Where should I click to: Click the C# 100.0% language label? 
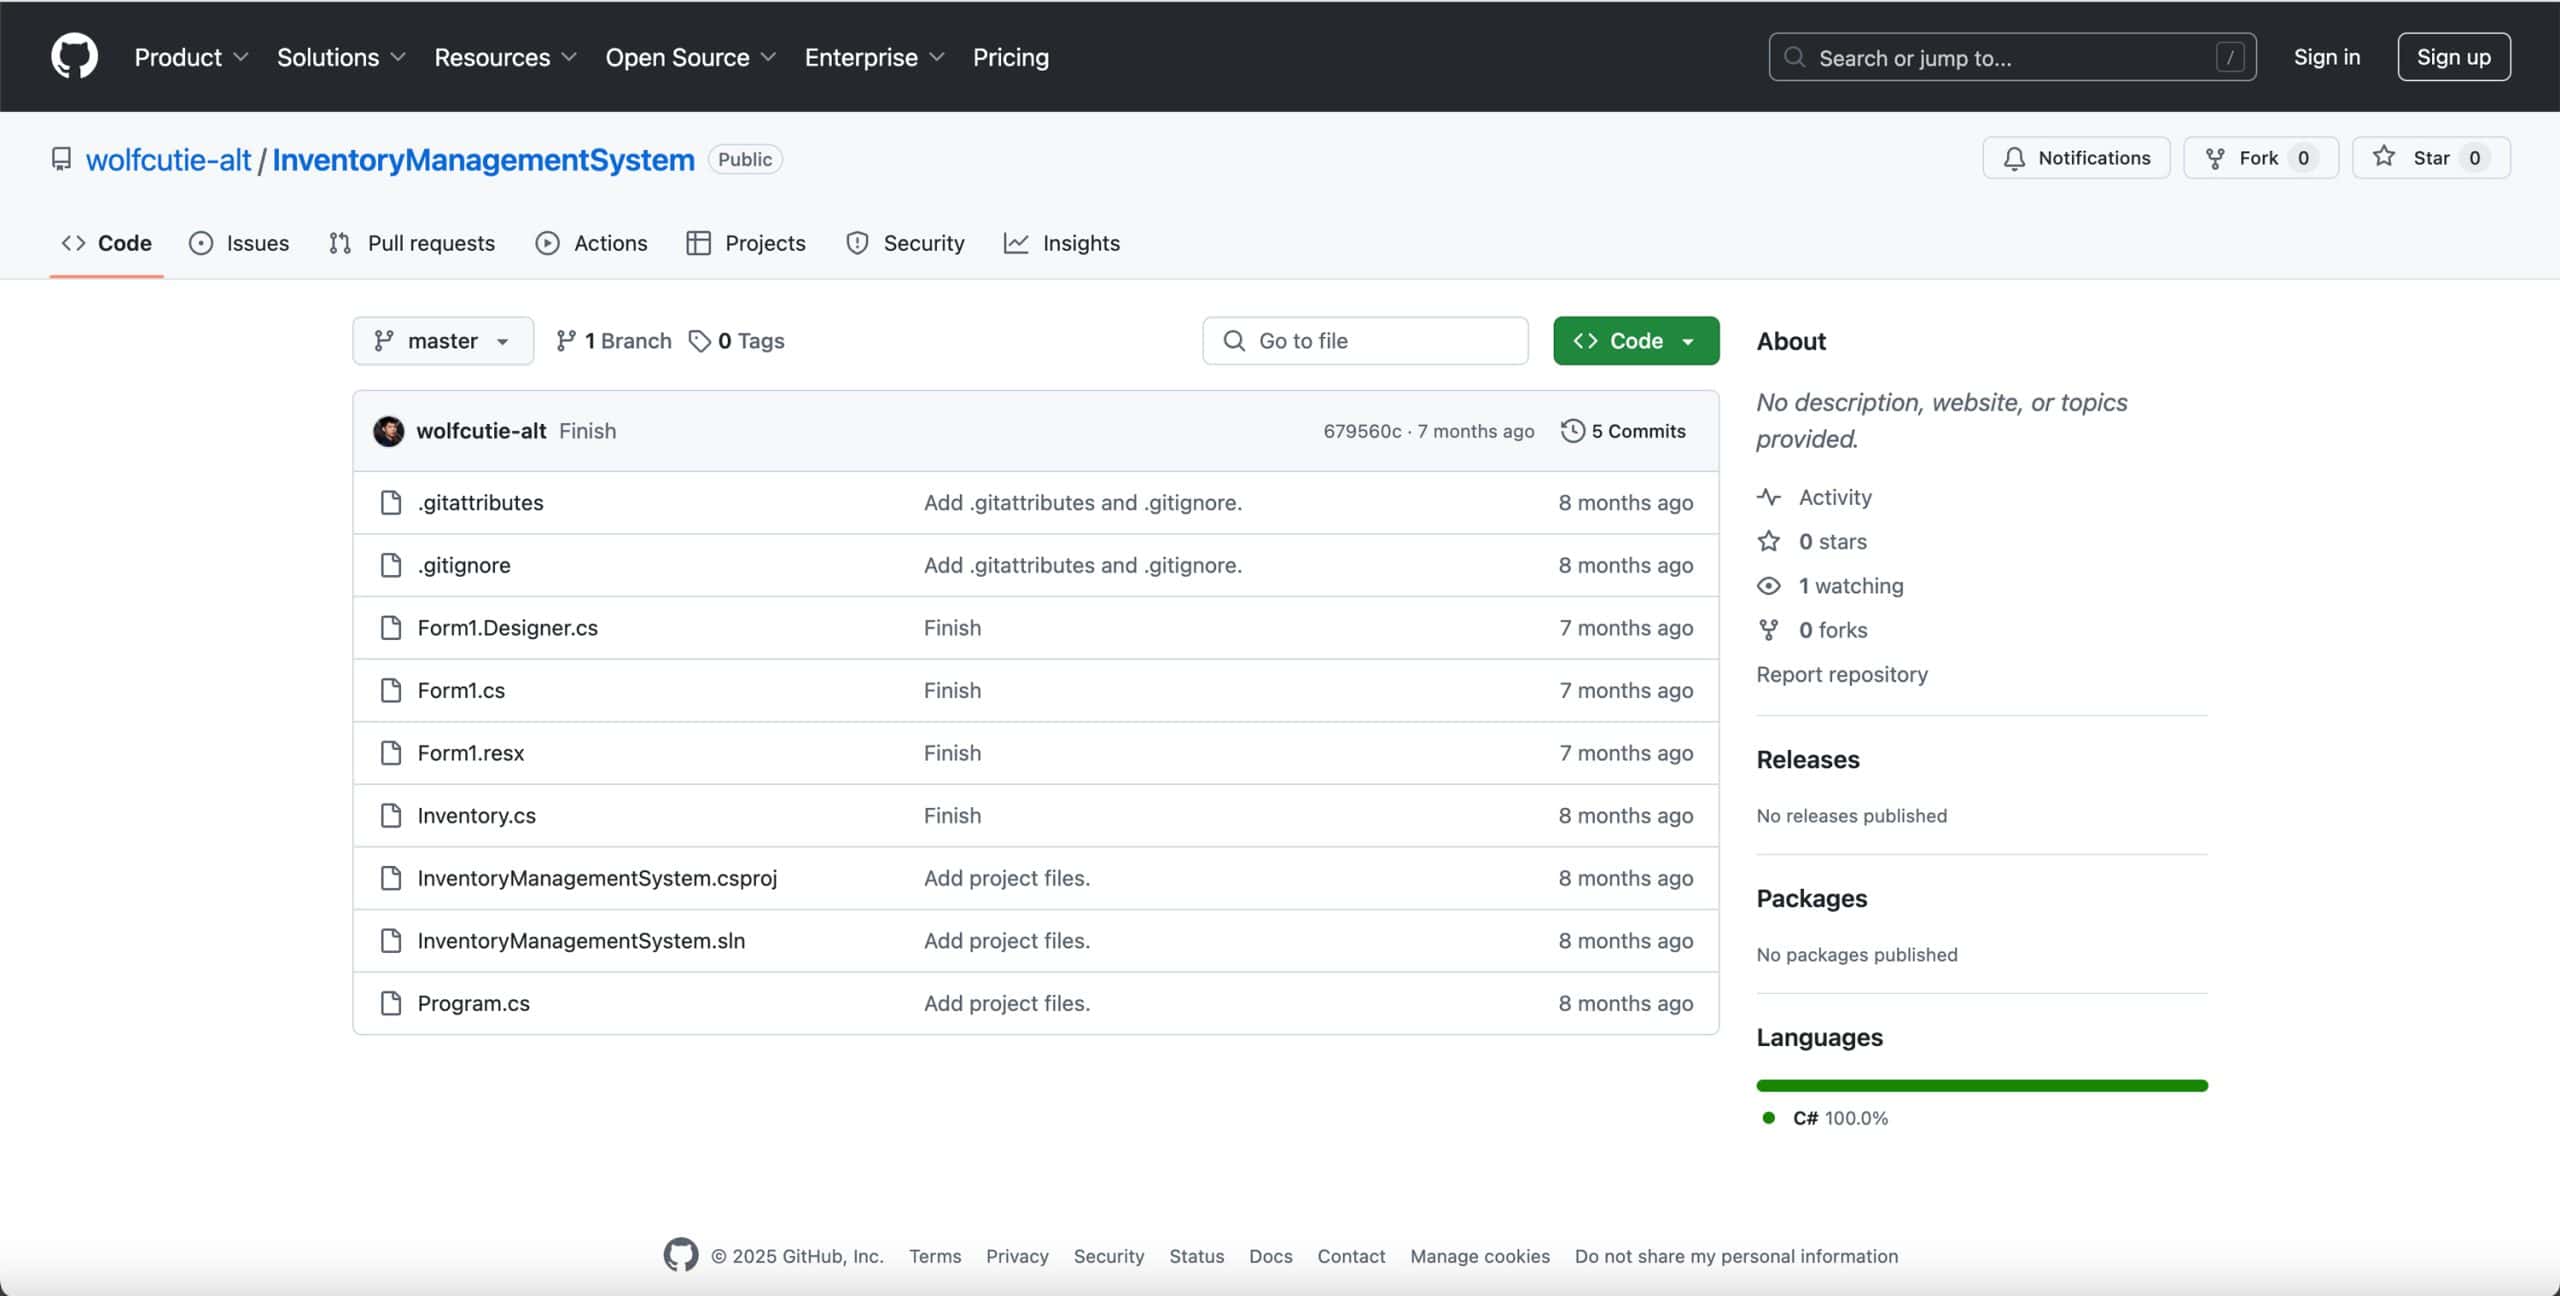tap(1840, 1118)
